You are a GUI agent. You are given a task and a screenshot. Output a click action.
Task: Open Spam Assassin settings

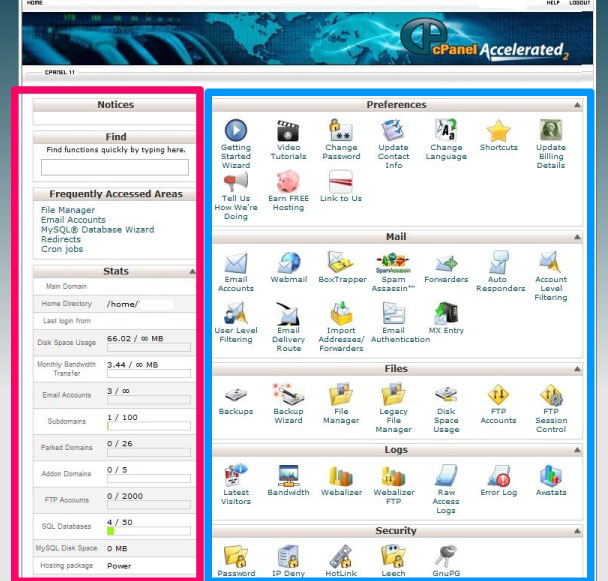click(393, 263)
